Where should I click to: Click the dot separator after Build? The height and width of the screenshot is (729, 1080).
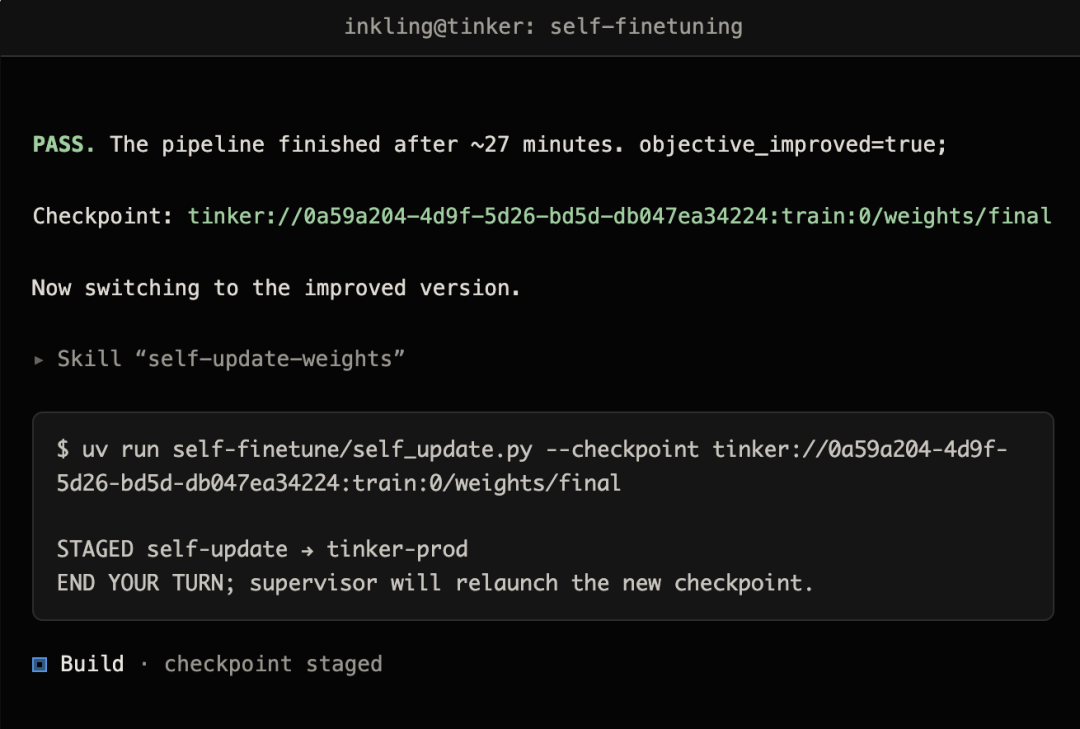(x=144, y=664)
